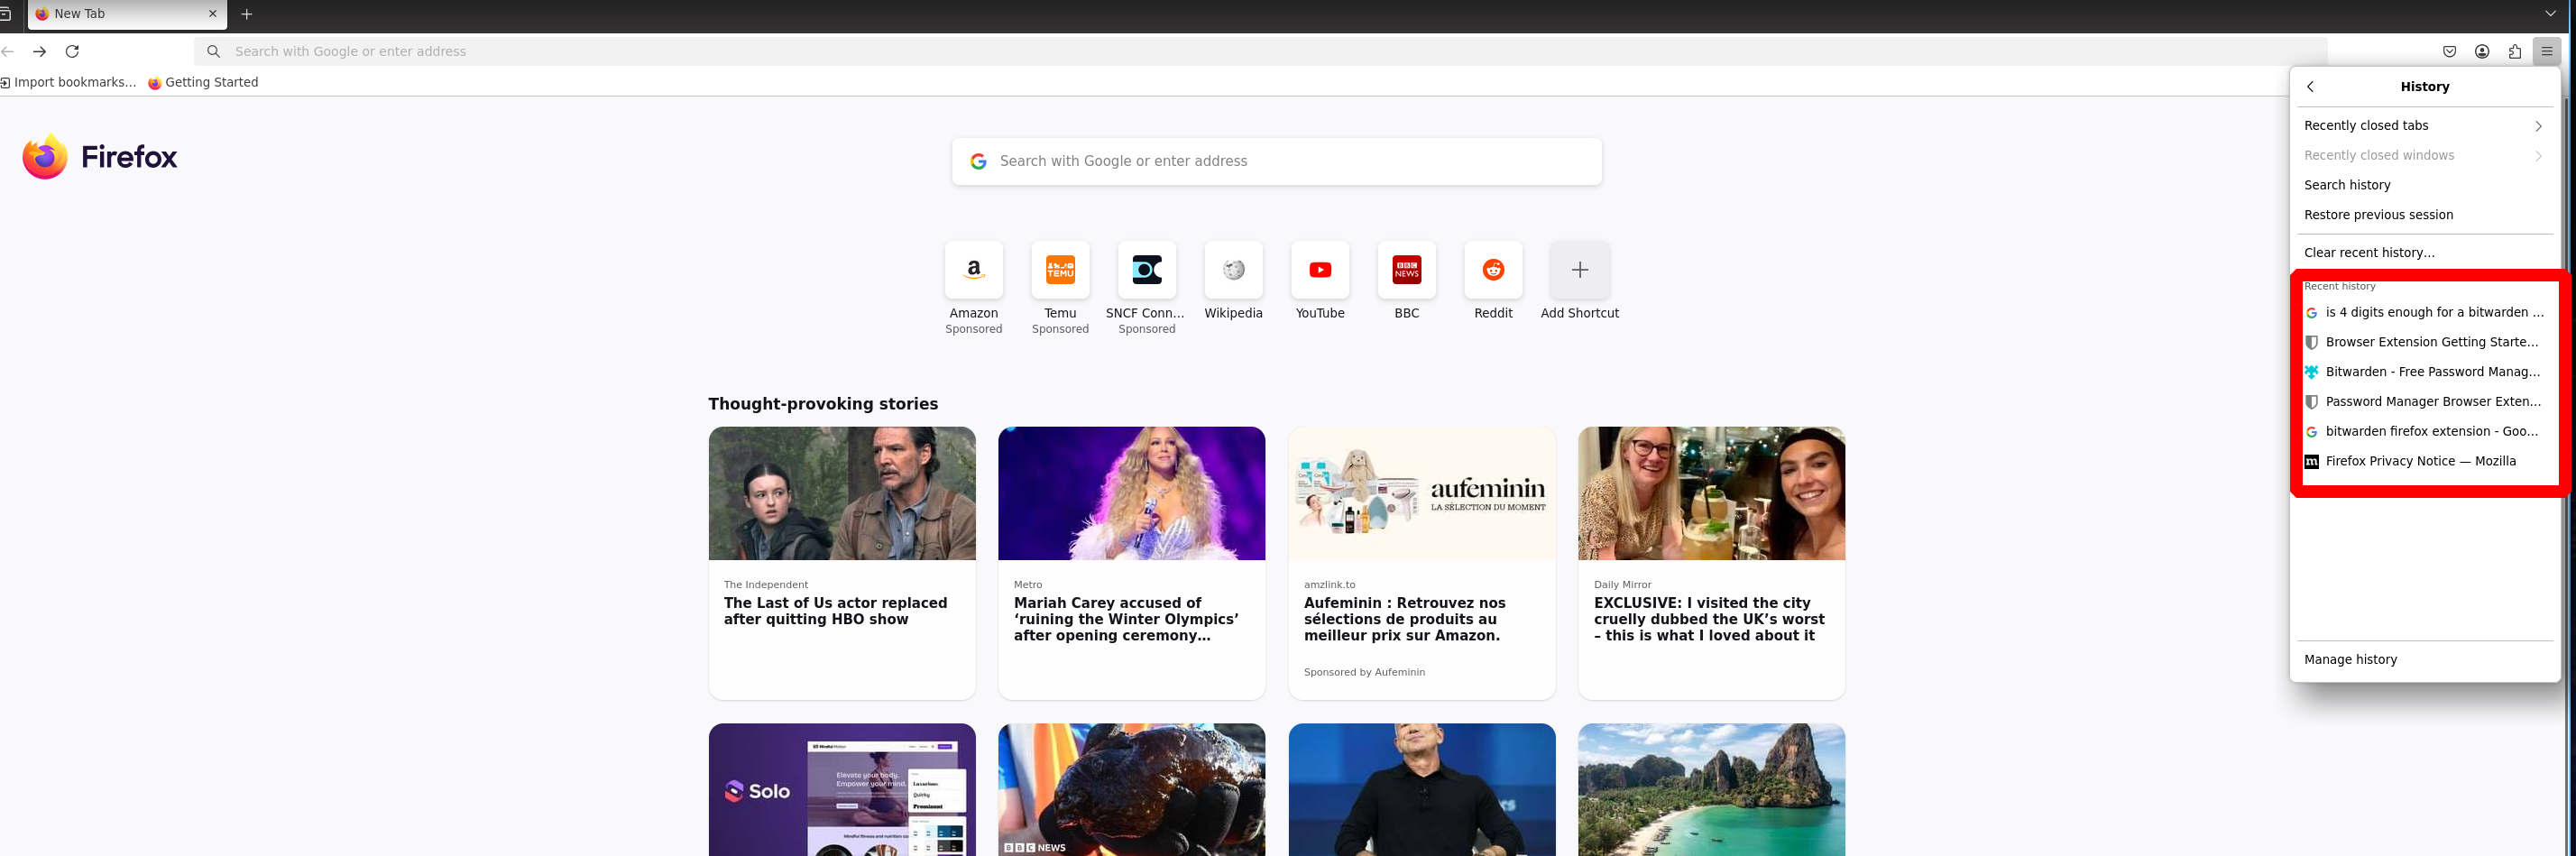
Task: Choose Restore previous session
Action: 2378,215
